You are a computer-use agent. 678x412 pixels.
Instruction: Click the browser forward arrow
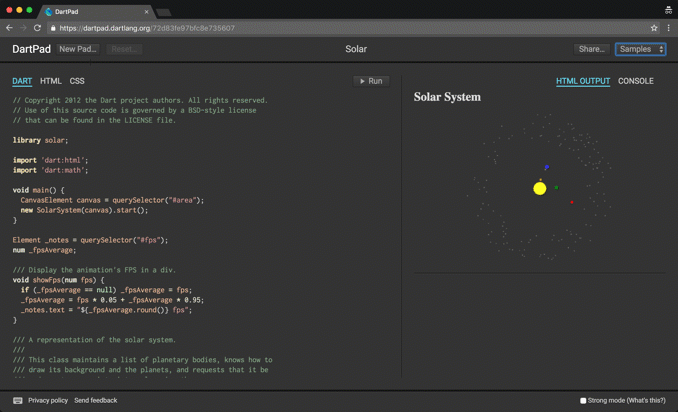tap(23, 28)
